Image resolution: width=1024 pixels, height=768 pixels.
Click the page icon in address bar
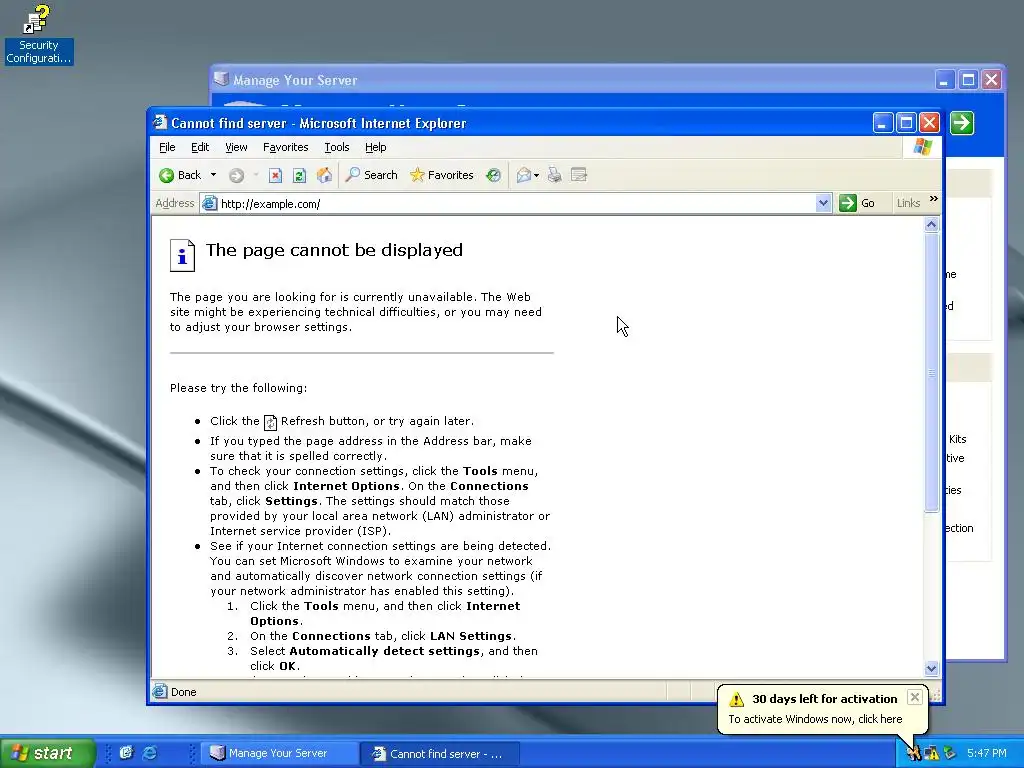click(209, 203)
